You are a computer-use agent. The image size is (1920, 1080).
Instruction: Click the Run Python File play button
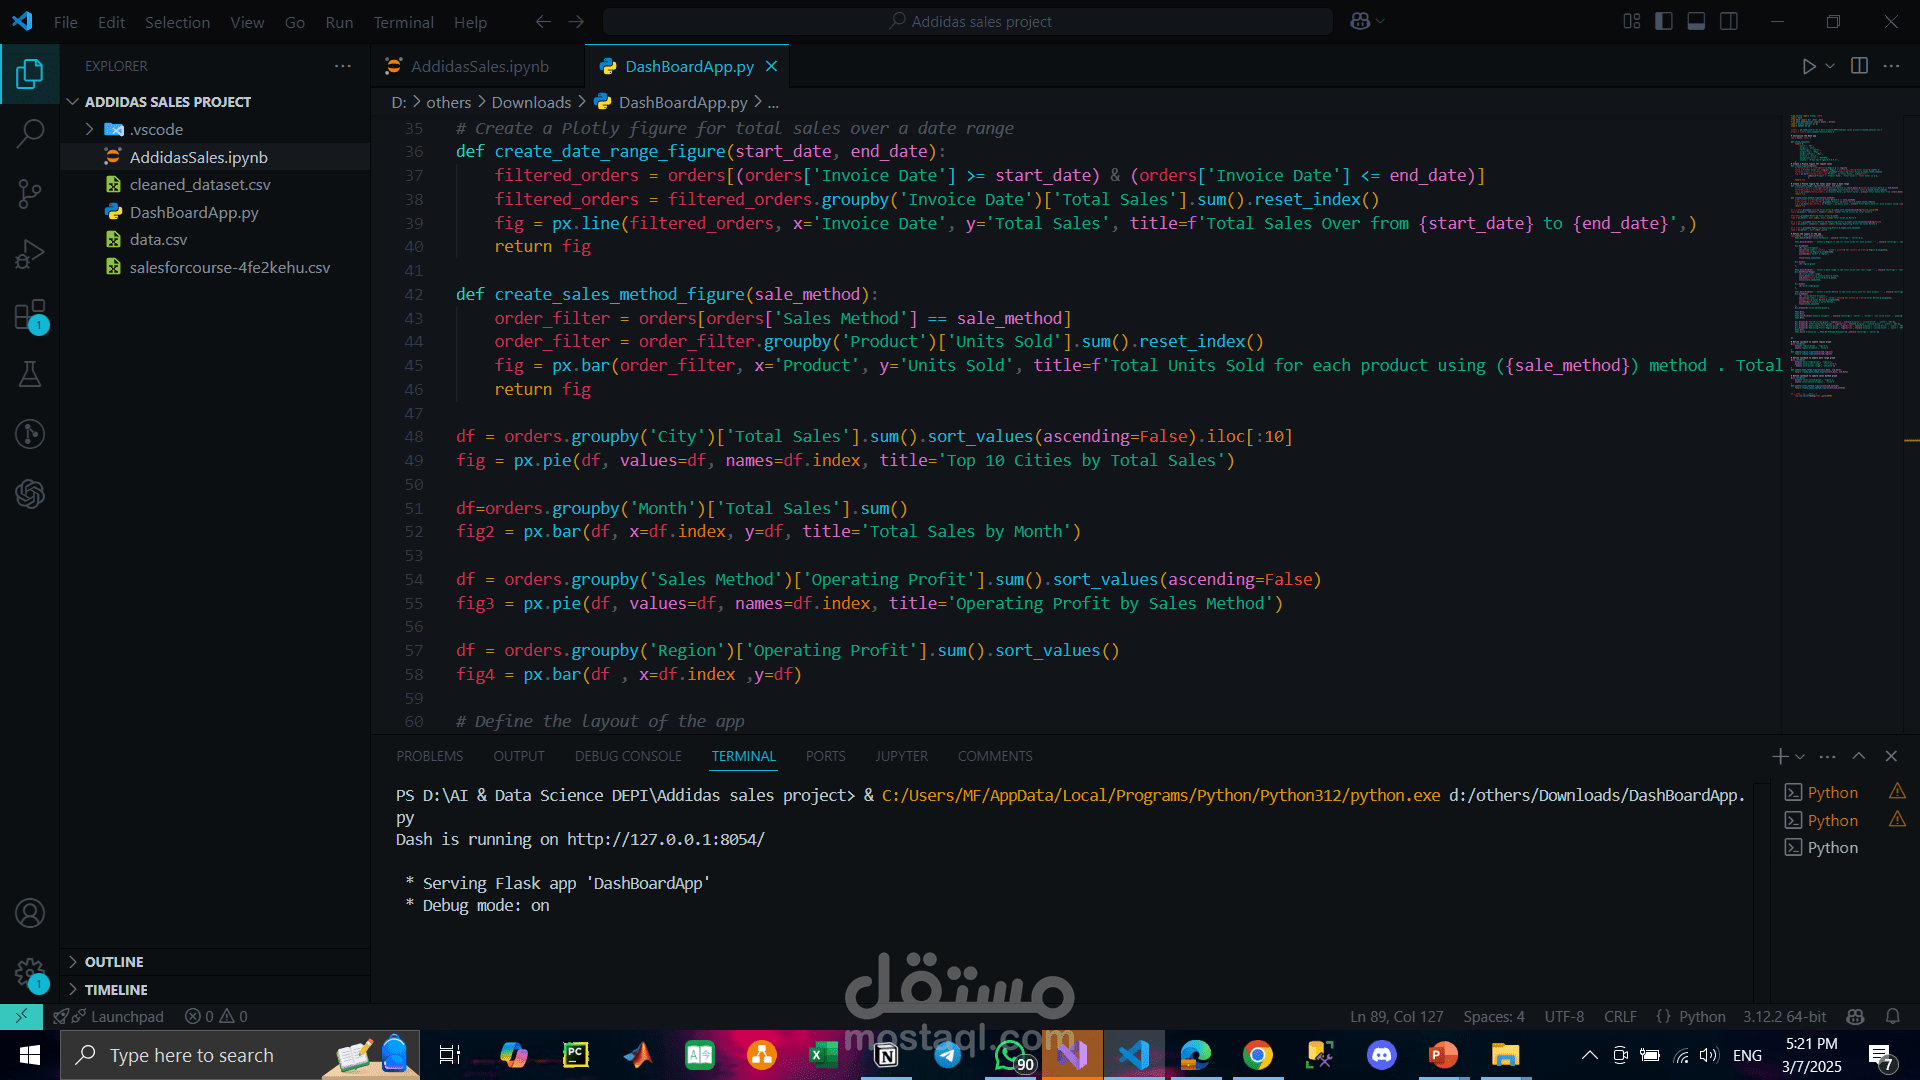click(x=1808, y=66)
